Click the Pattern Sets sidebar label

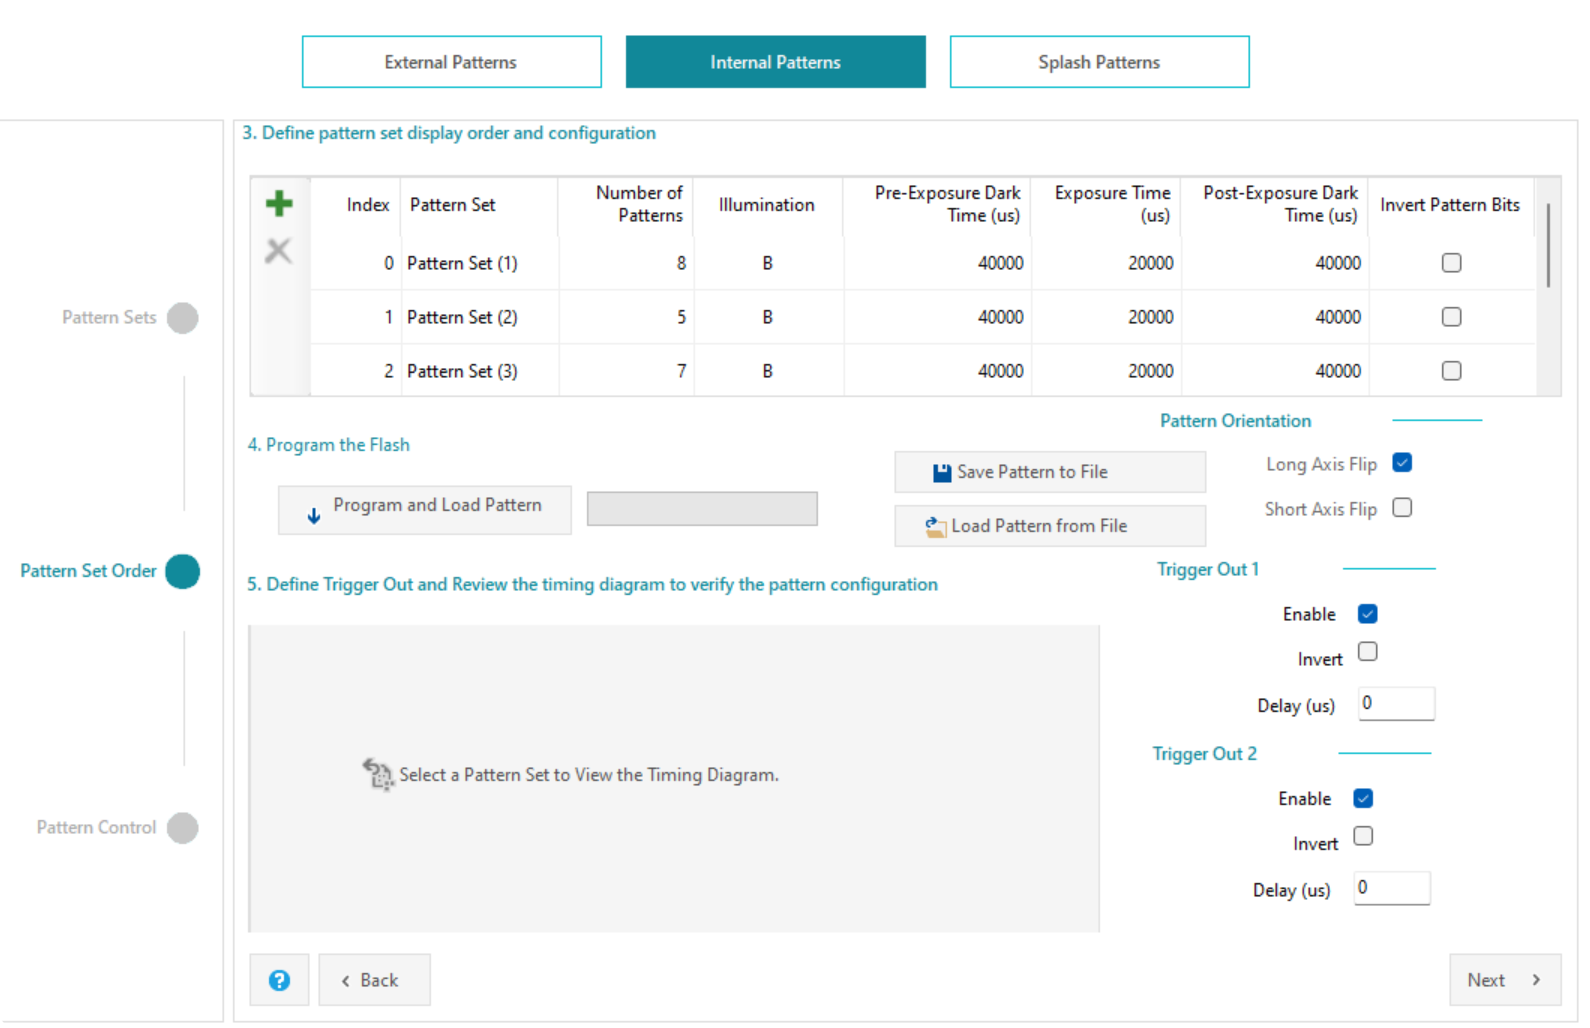point(109,317)
